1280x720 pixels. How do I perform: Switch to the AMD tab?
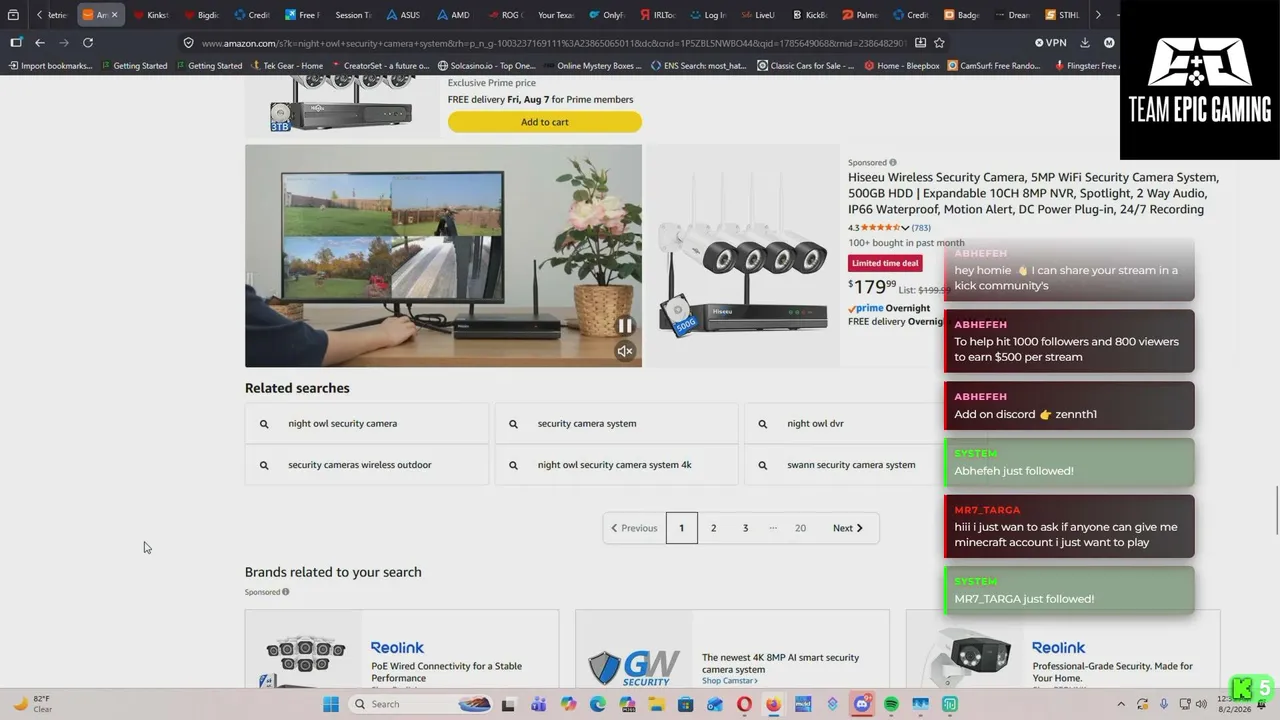click(x=452, y=15)
